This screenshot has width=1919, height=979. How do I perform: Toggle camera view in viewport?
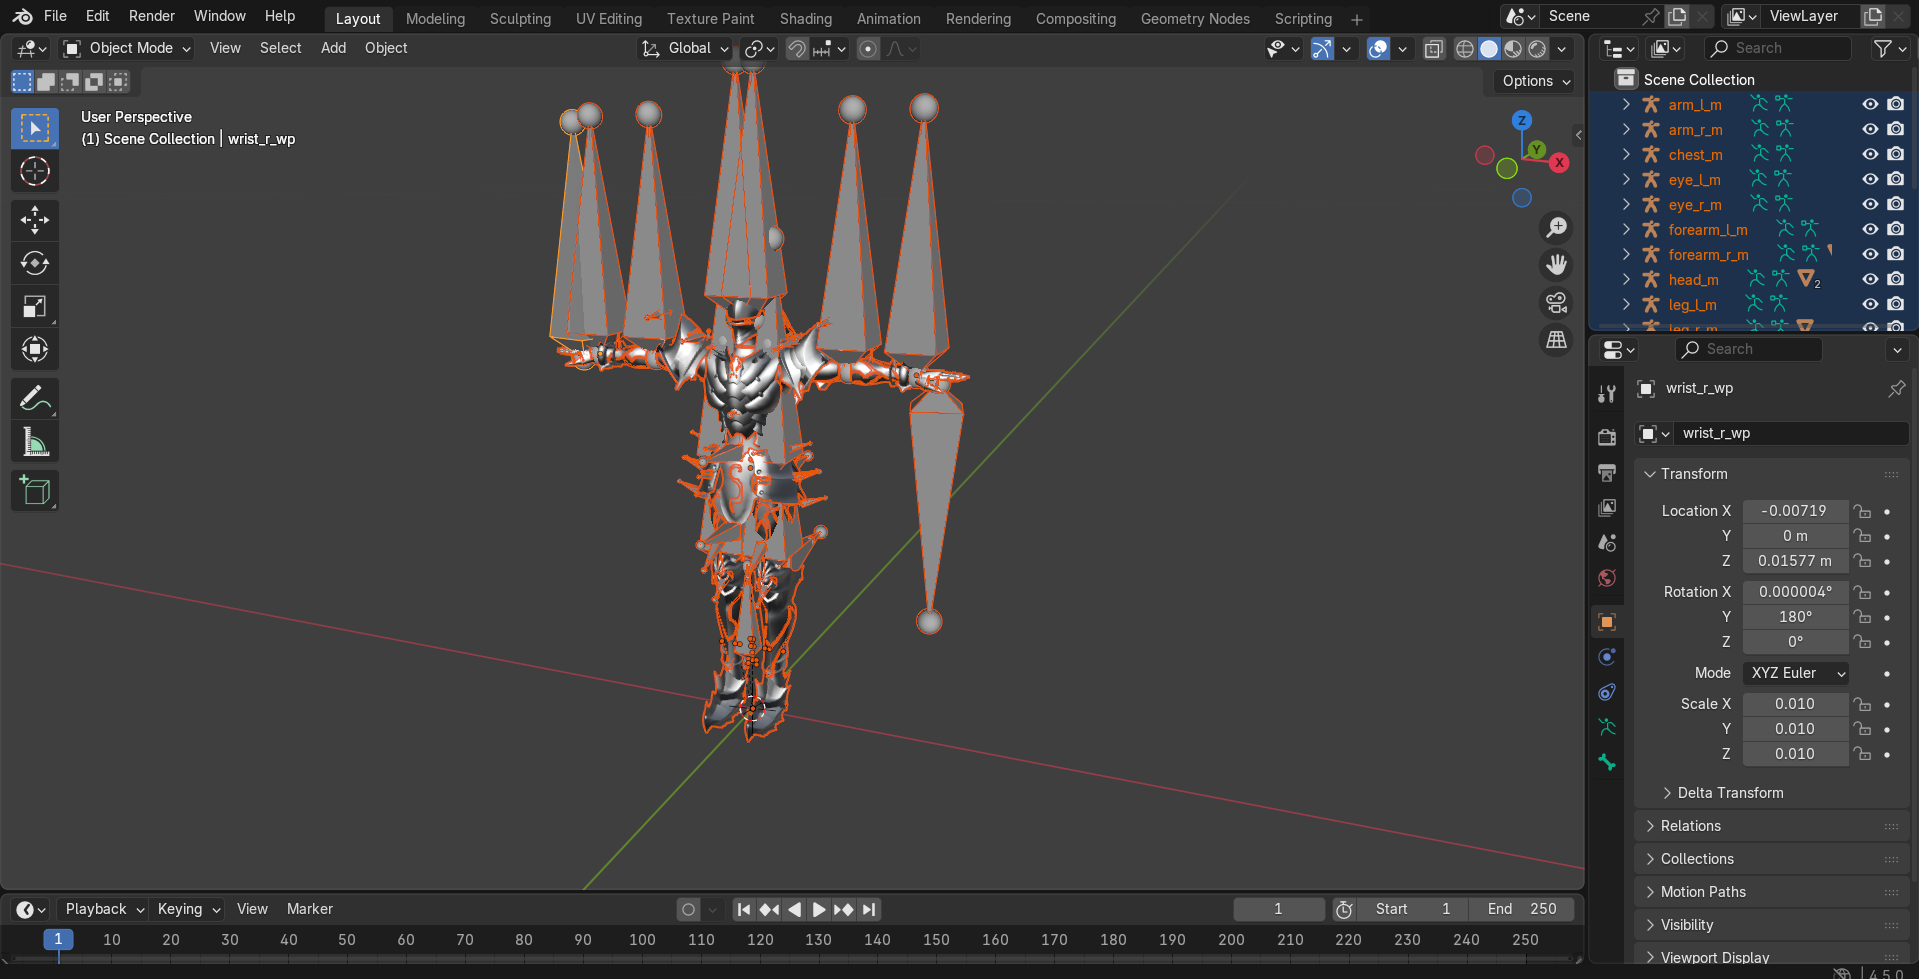[1556, 303]
